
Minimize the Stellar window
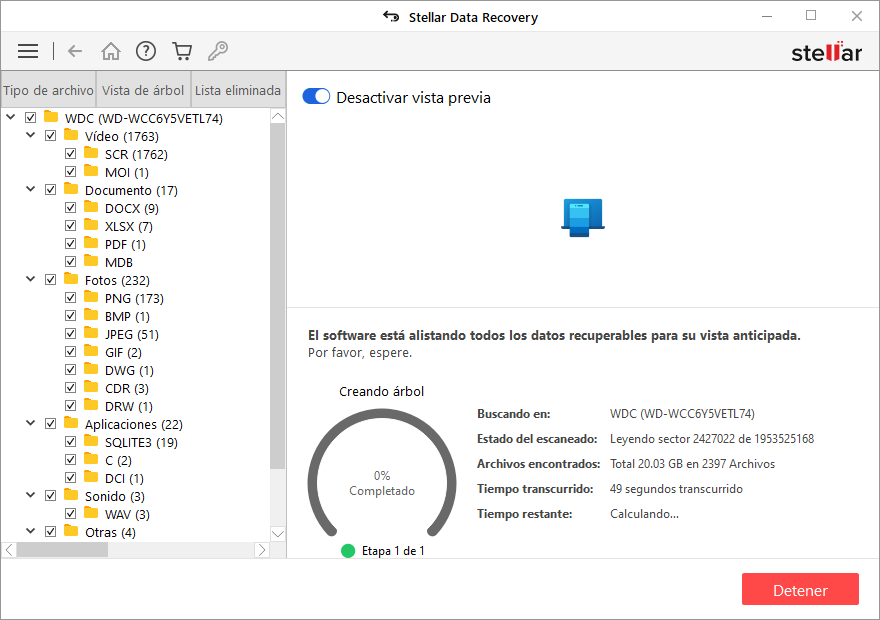[x=767, y=16]
